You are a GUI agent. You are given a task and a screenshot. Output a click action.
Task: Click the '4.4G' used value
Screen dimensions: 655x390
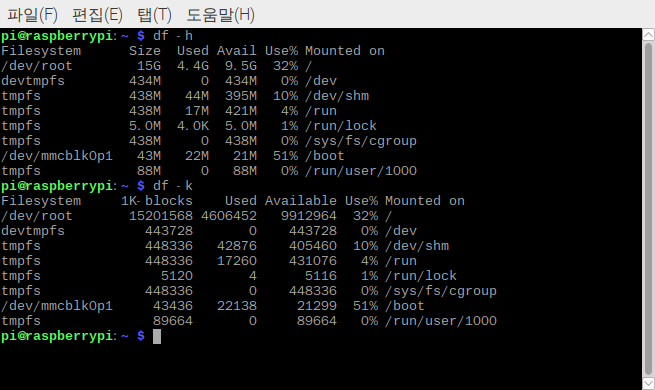pos(193,66)
